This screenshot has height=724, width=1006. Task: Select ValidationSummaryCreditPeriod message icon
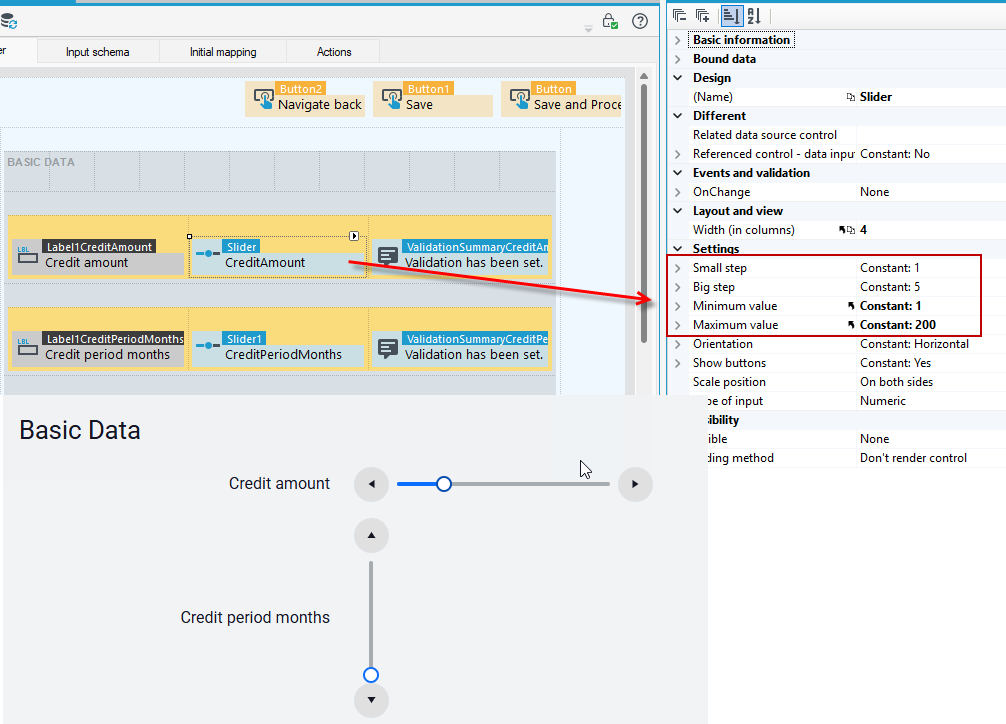[388, 348]
